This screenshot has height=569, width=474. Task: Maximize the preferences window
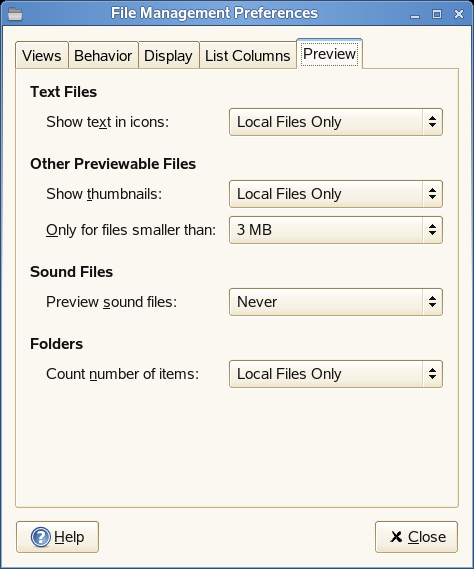click(x=437, y=14)
